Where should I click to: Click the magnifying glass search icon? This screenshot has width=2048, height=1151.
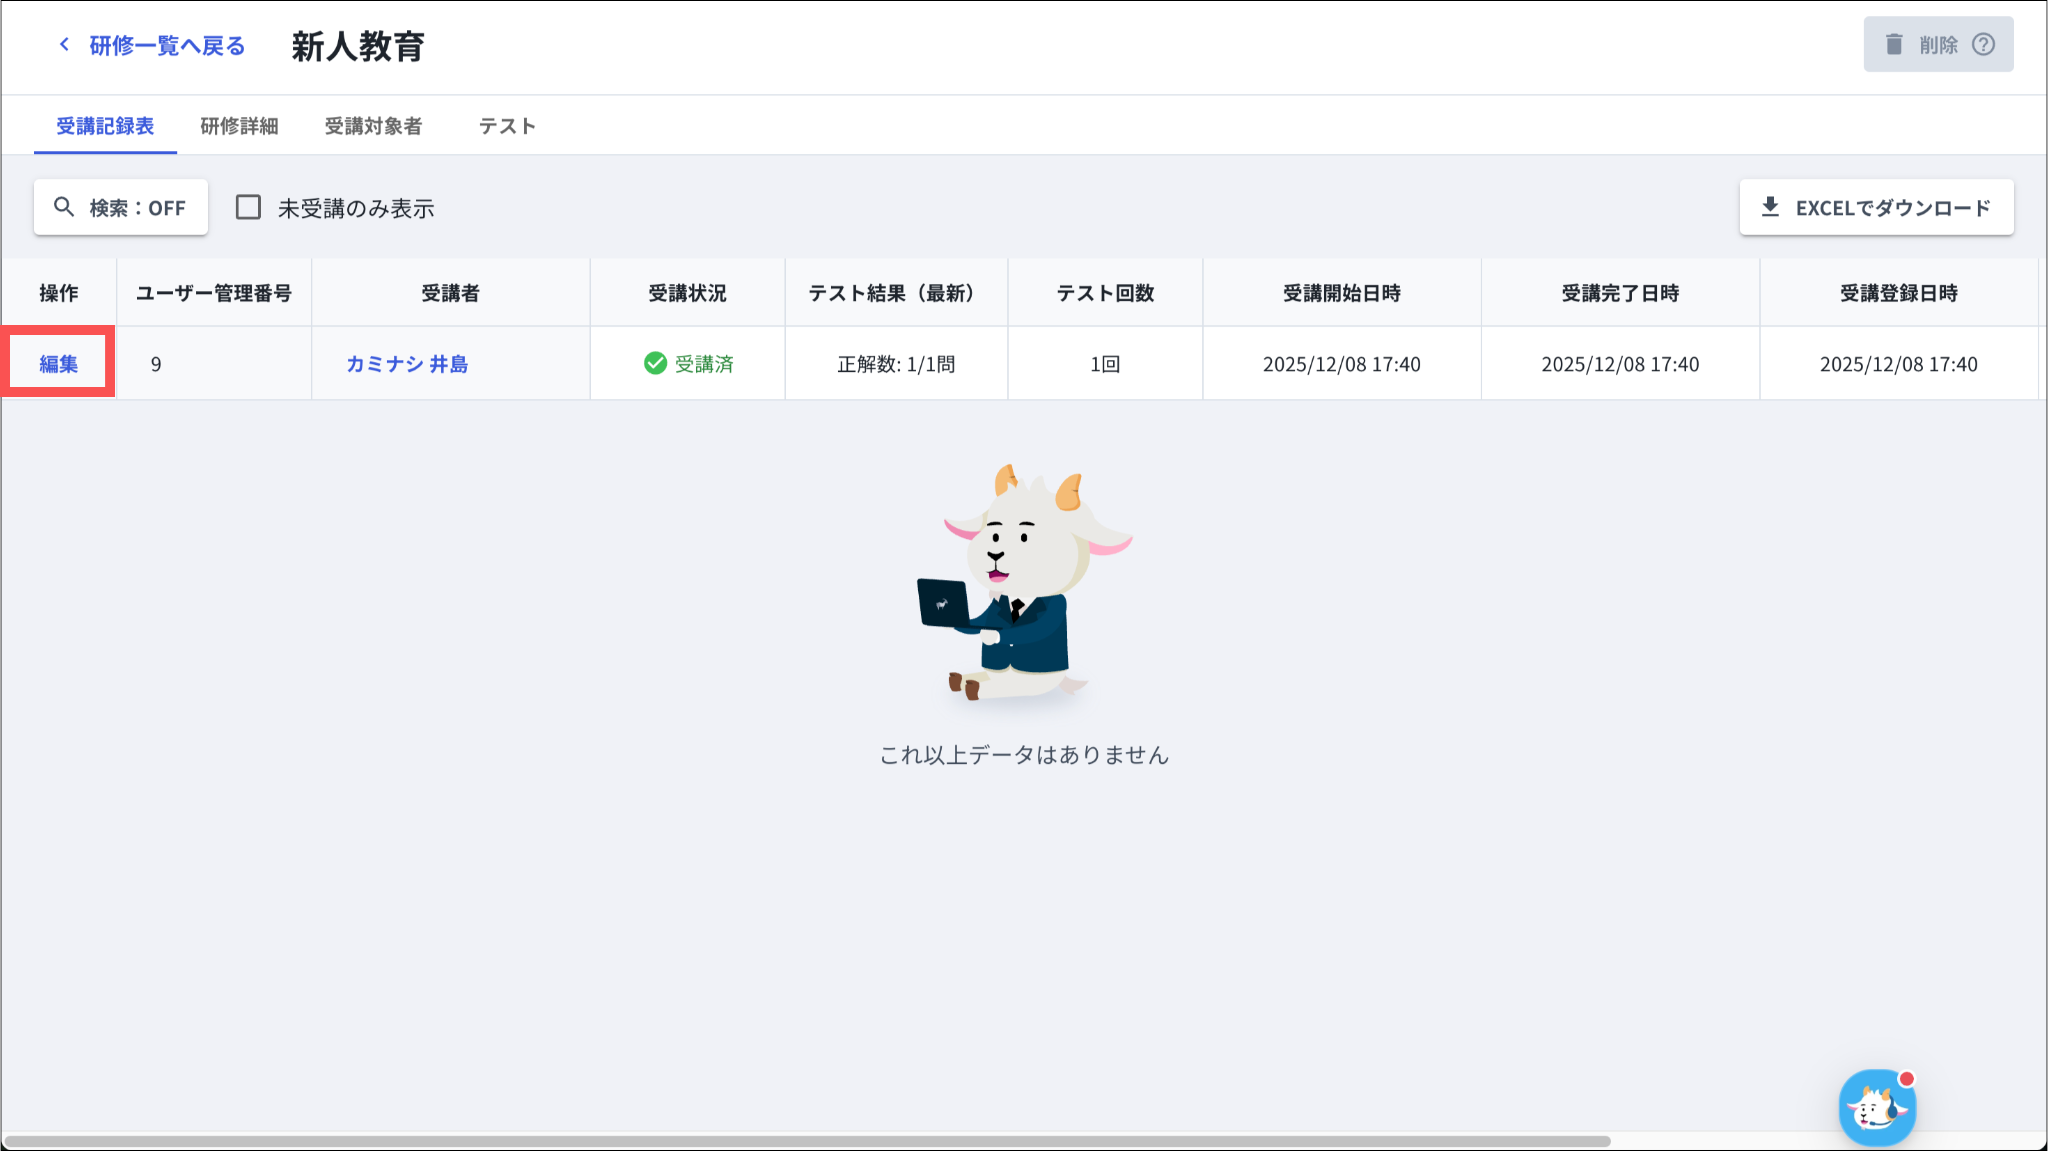[x=64, y=207]
